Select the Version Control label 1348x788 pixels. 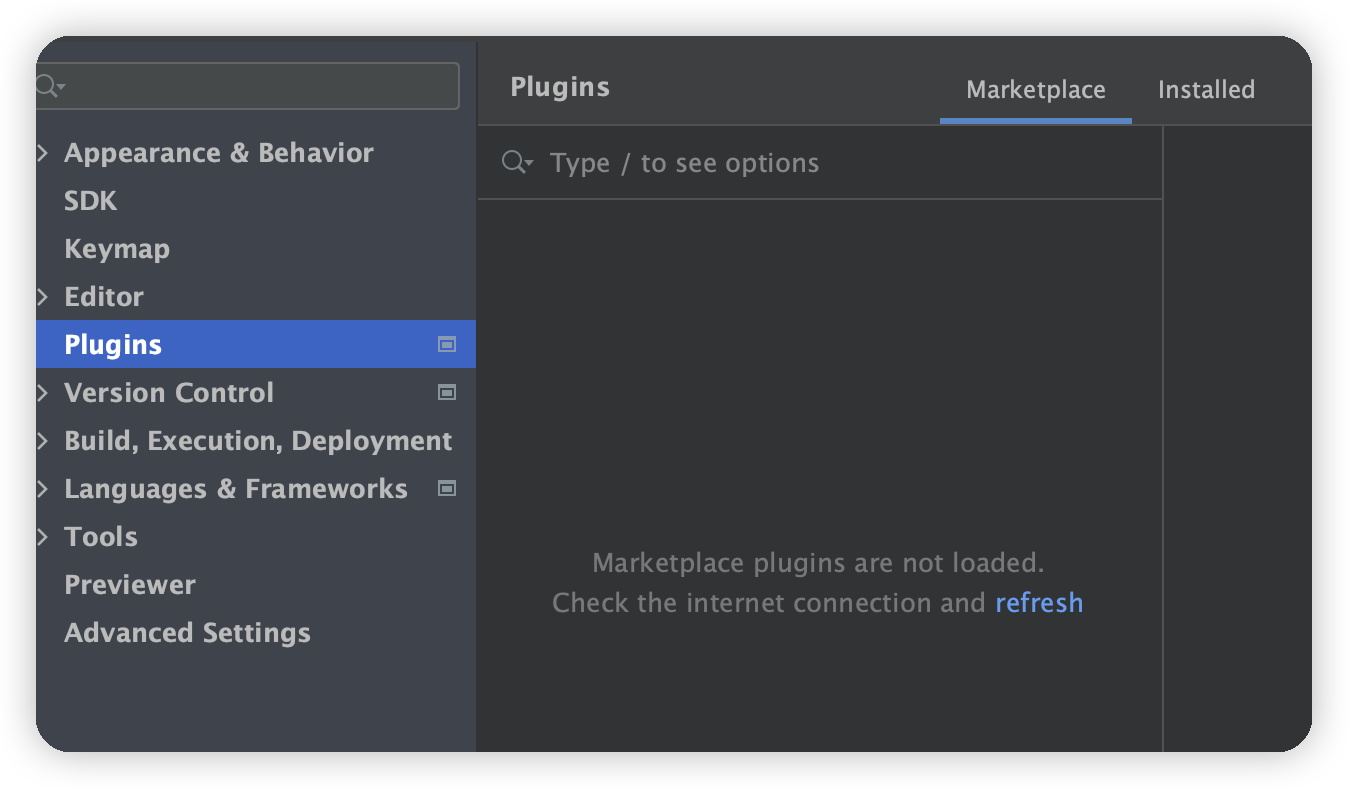pos(169,393)
